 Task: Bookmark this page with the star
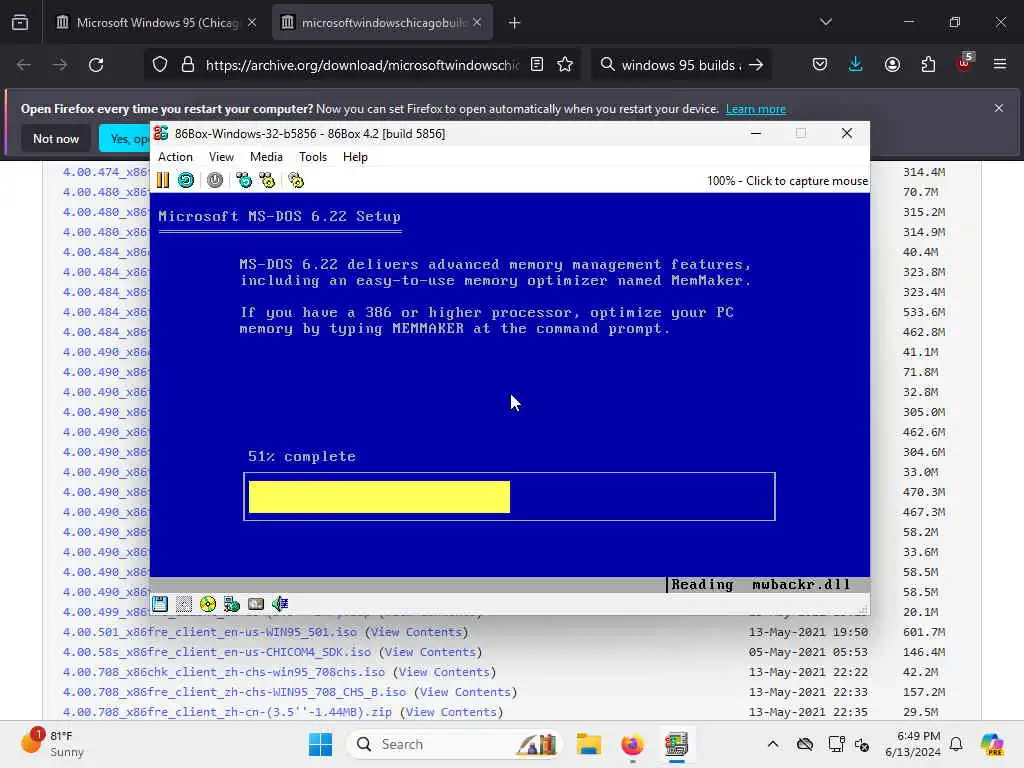tap(566, 65)
